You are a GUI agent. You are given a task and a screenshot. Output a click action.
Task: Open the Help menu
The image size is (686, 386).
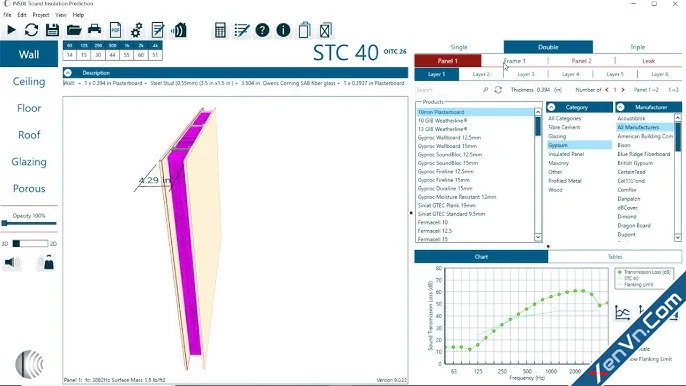coord(78,15)
